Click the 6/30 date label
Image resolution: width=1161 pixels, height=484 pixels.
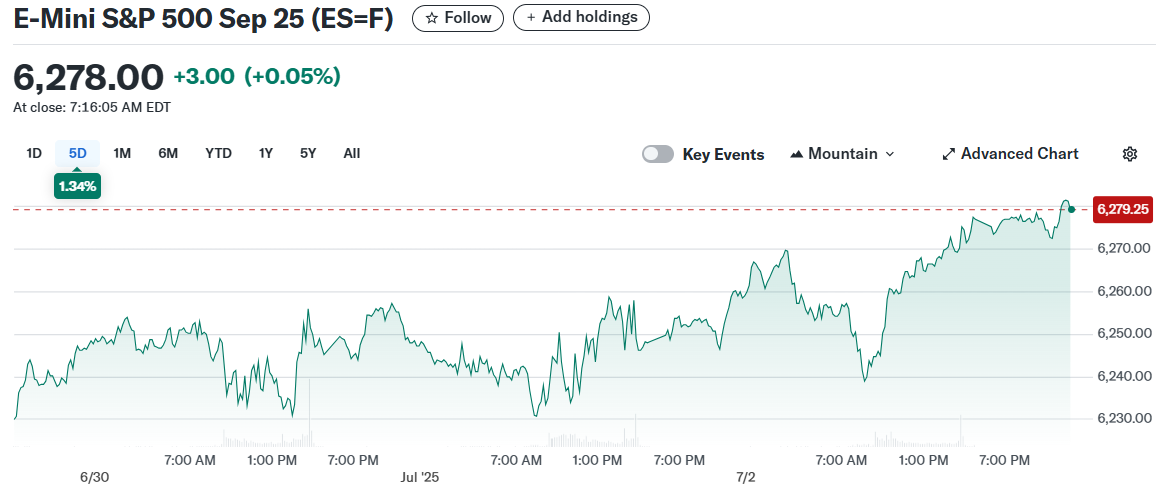[x=93, y=477]
